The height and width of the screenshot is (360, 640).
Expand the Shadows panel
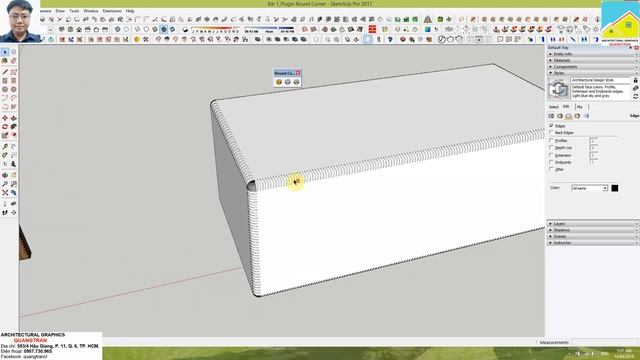coord(592,230)
